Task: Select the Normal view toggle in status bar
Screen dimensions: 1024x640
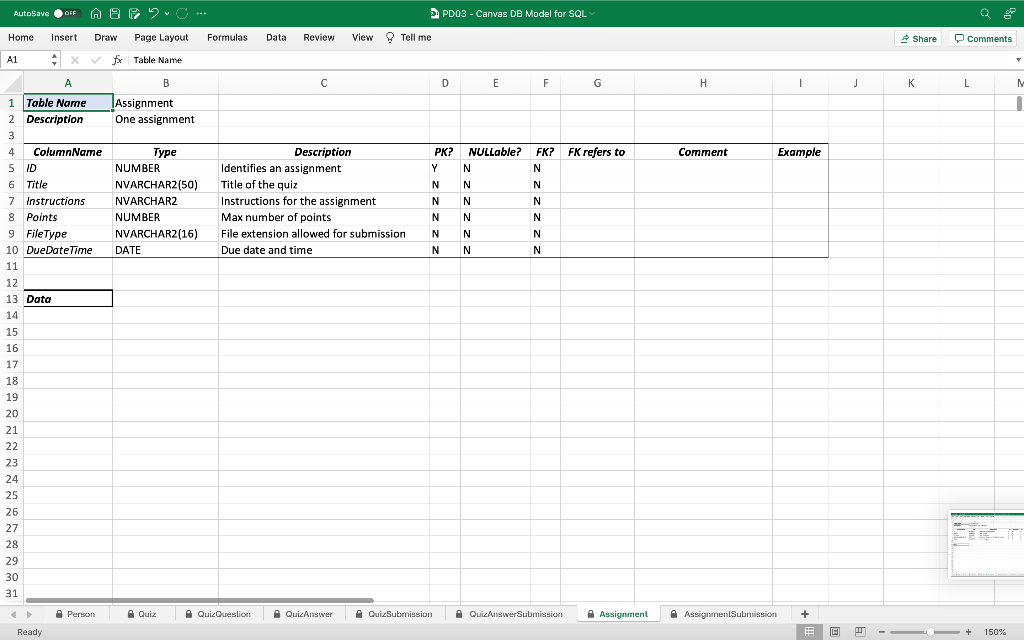Action: (x=808, y=632)
